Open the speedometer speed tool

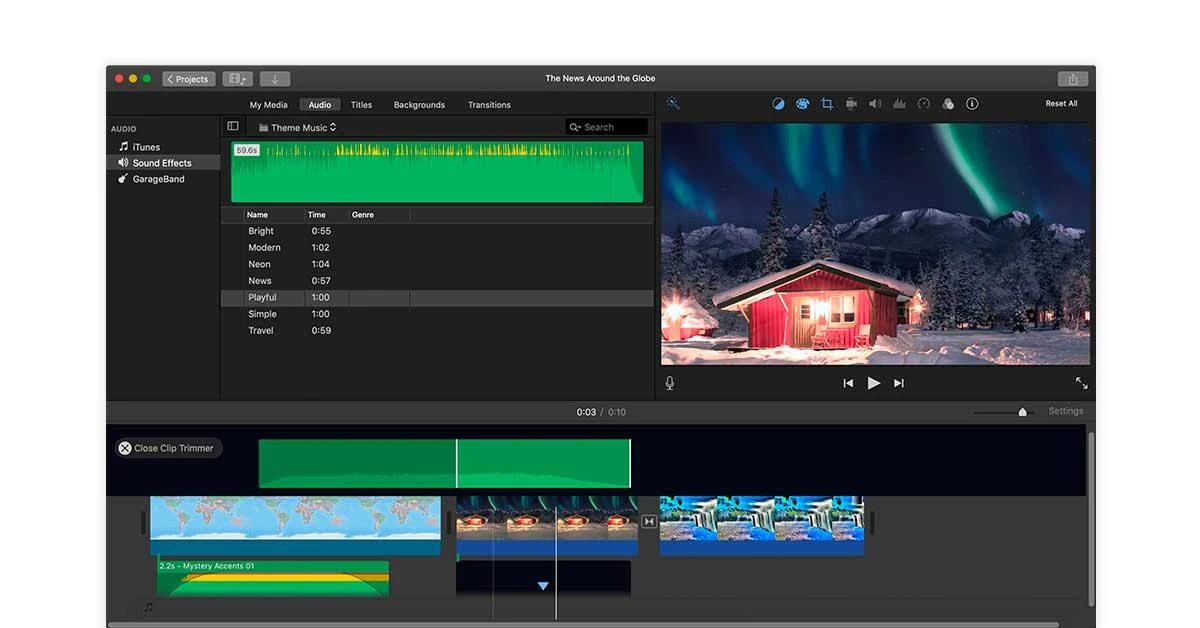(924, 104)
